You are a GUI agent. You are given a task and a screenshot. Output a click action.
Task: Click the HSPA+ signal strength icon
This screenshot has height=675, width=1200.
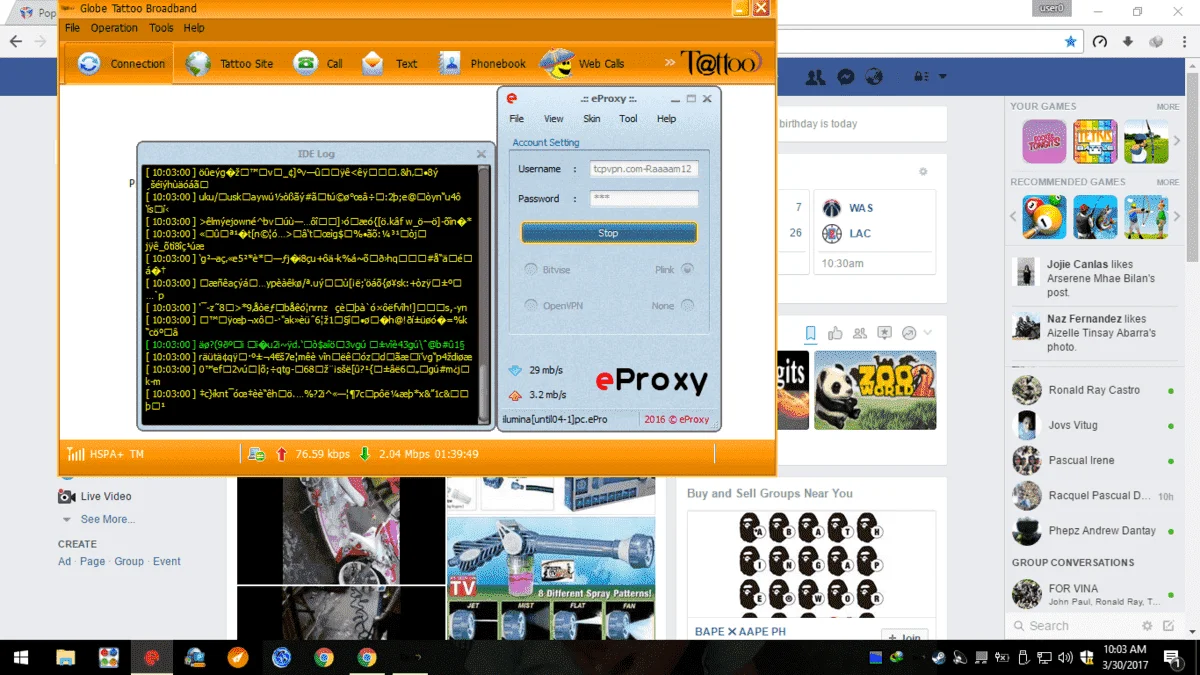76,454
